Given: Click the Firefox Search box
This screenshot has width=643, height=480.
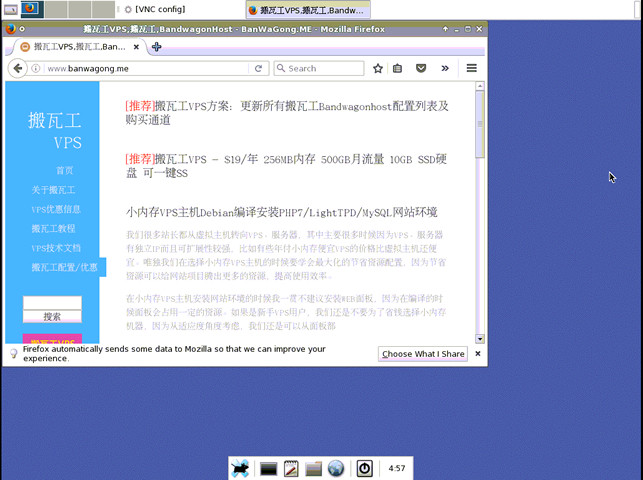Looking at the screenshot, I should (319, 68).
